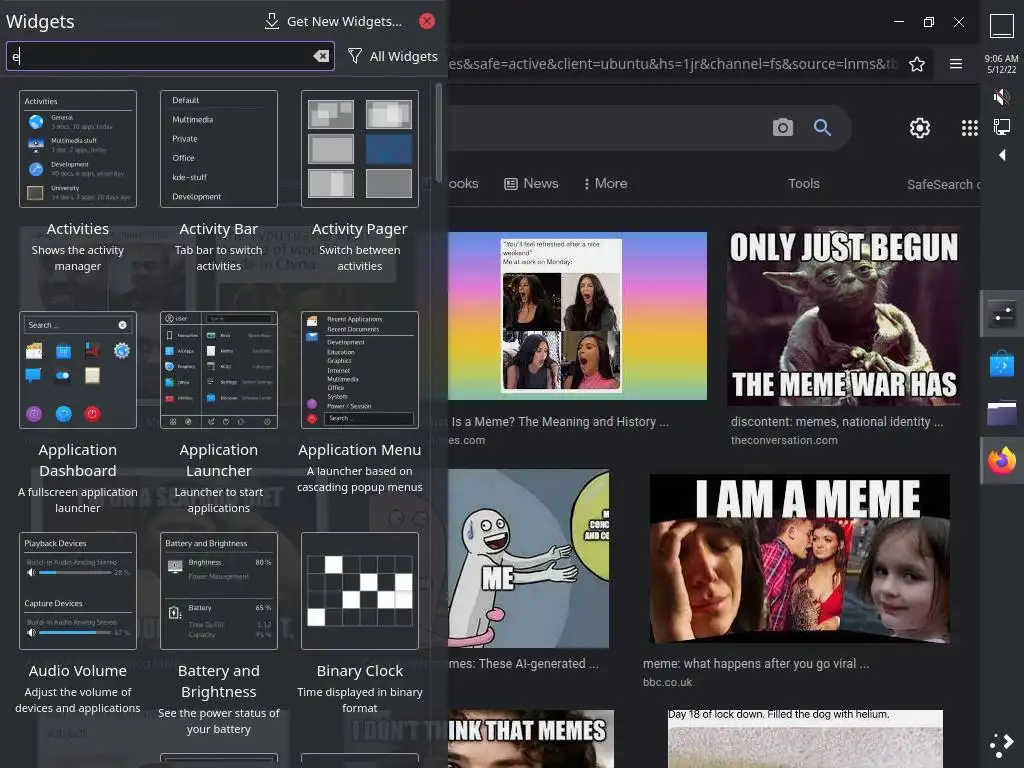Open the Google apps grid

click(970, 128)
